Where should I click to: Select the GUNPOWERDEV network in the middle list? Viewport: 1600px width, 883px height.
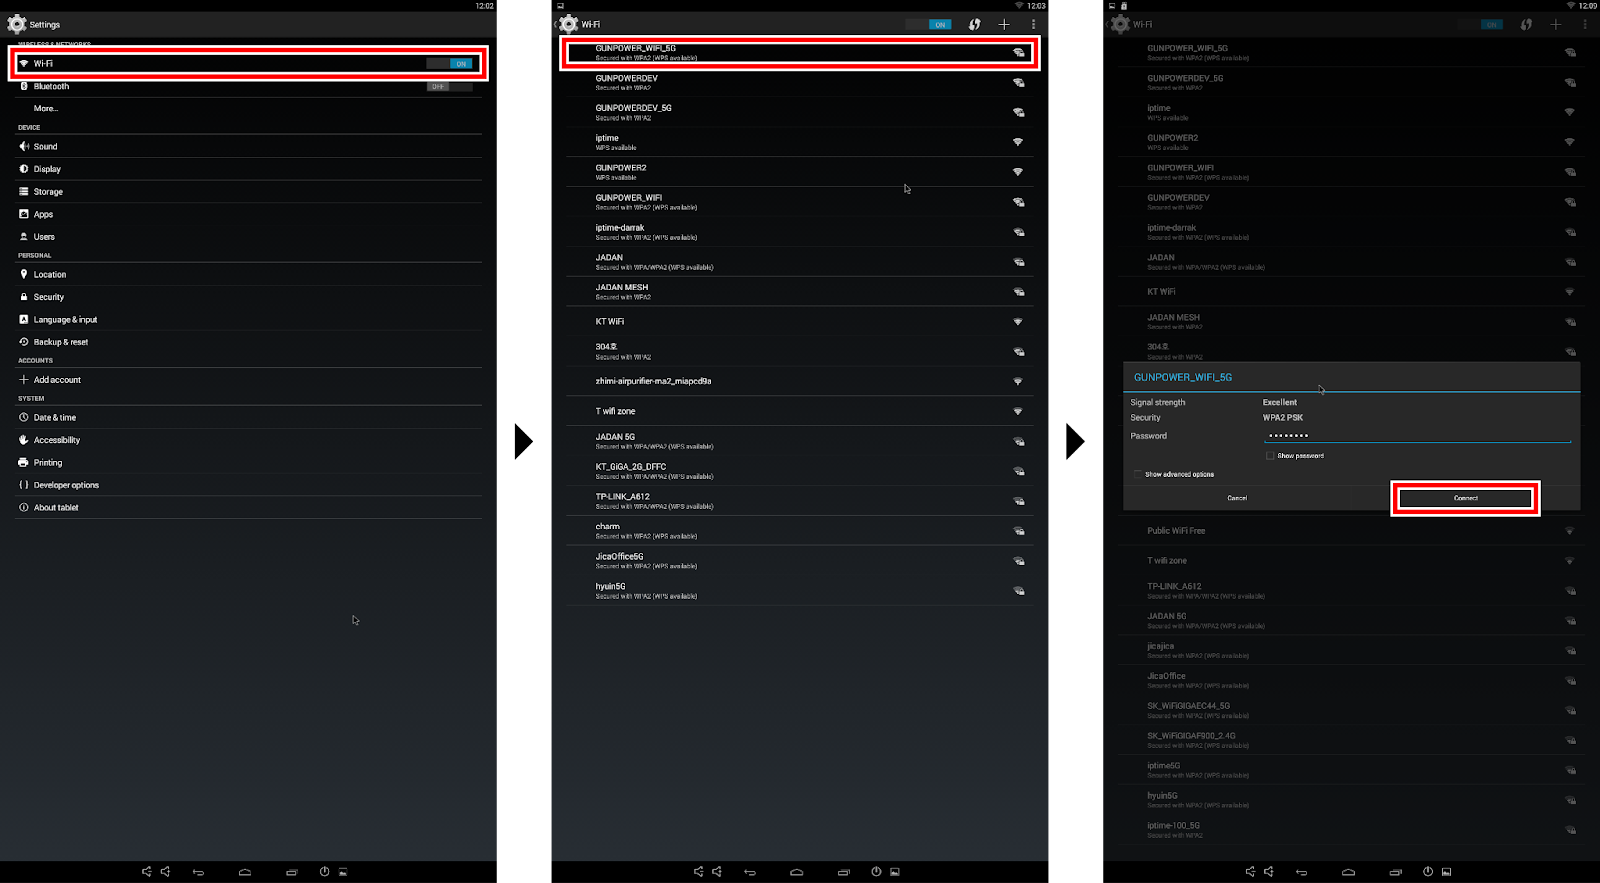800,82
